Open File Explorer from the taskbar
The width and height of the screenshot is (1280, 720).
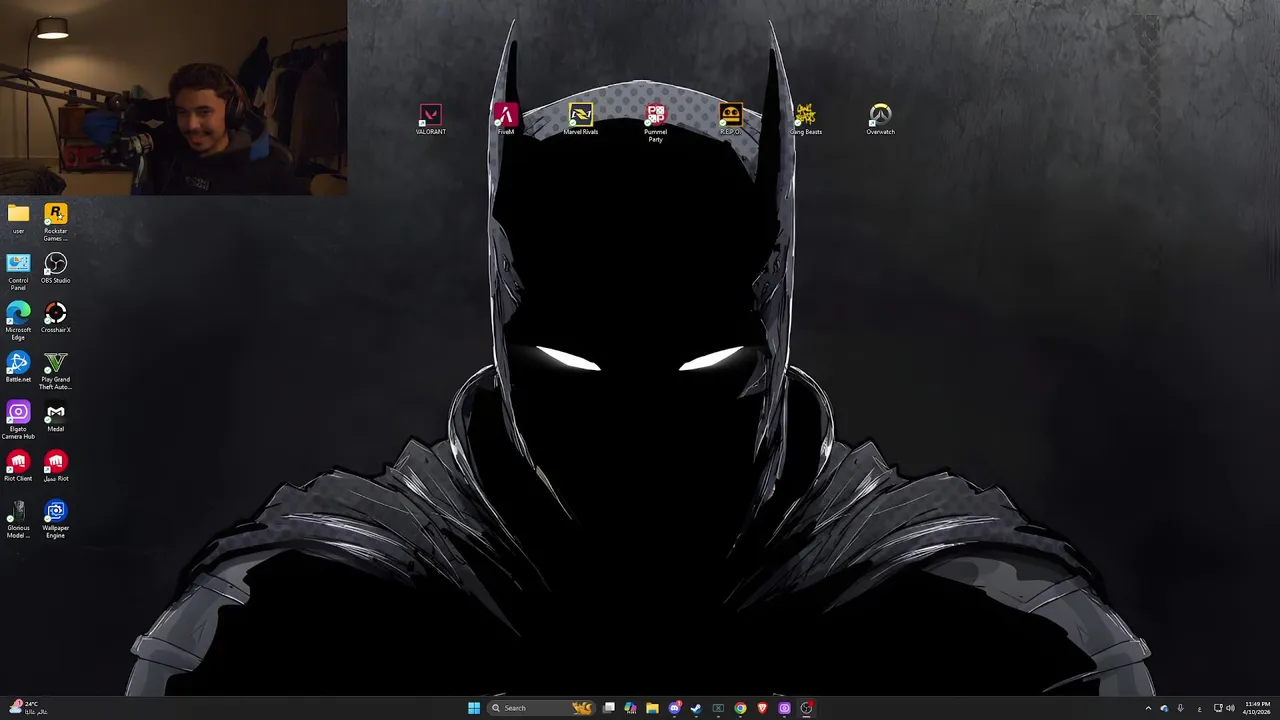coord(652,708)
